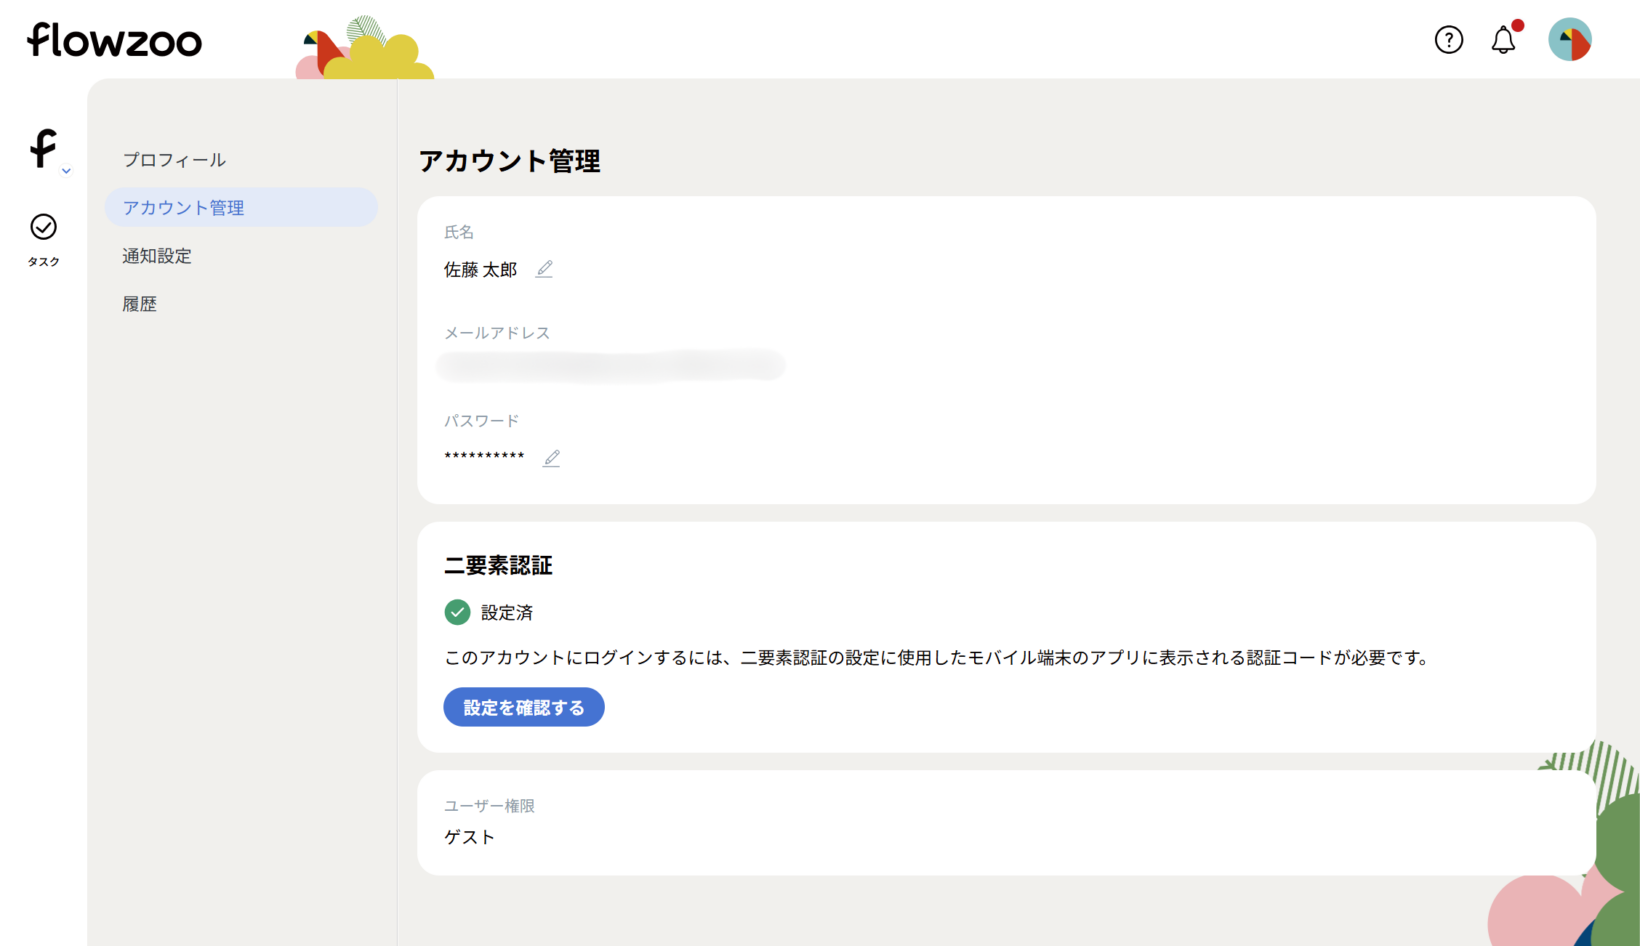
Task: Open the 履歴 menu item
Action: click(x=140, y=304)
